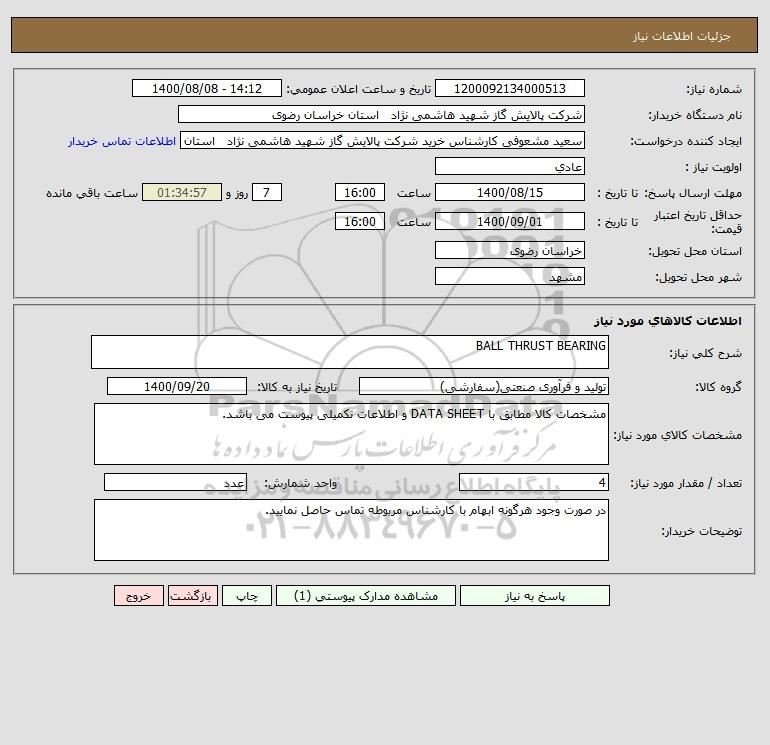770x745 pixels.
Task: Click the BALL THRUST BEARING description box
Action: pyautogui.click(x=350, y=352)
